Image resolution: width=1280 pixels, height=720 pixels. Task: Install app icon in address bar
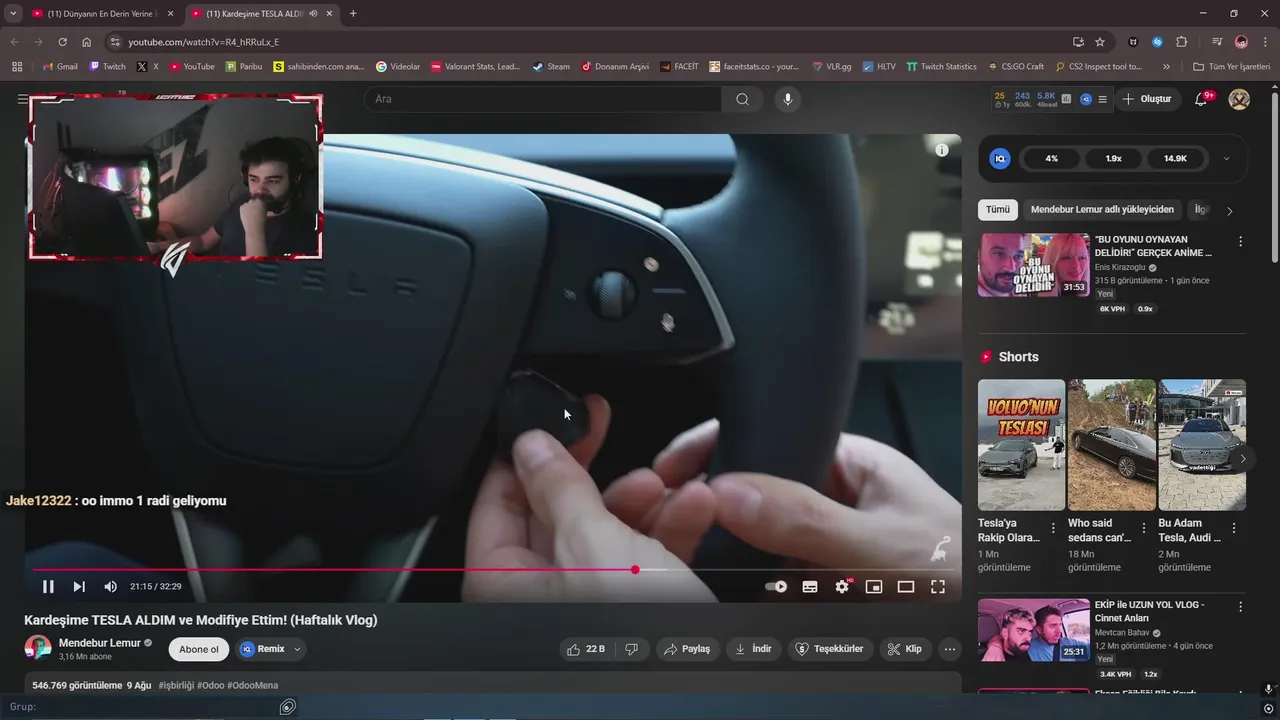[x=1078, y=42]
